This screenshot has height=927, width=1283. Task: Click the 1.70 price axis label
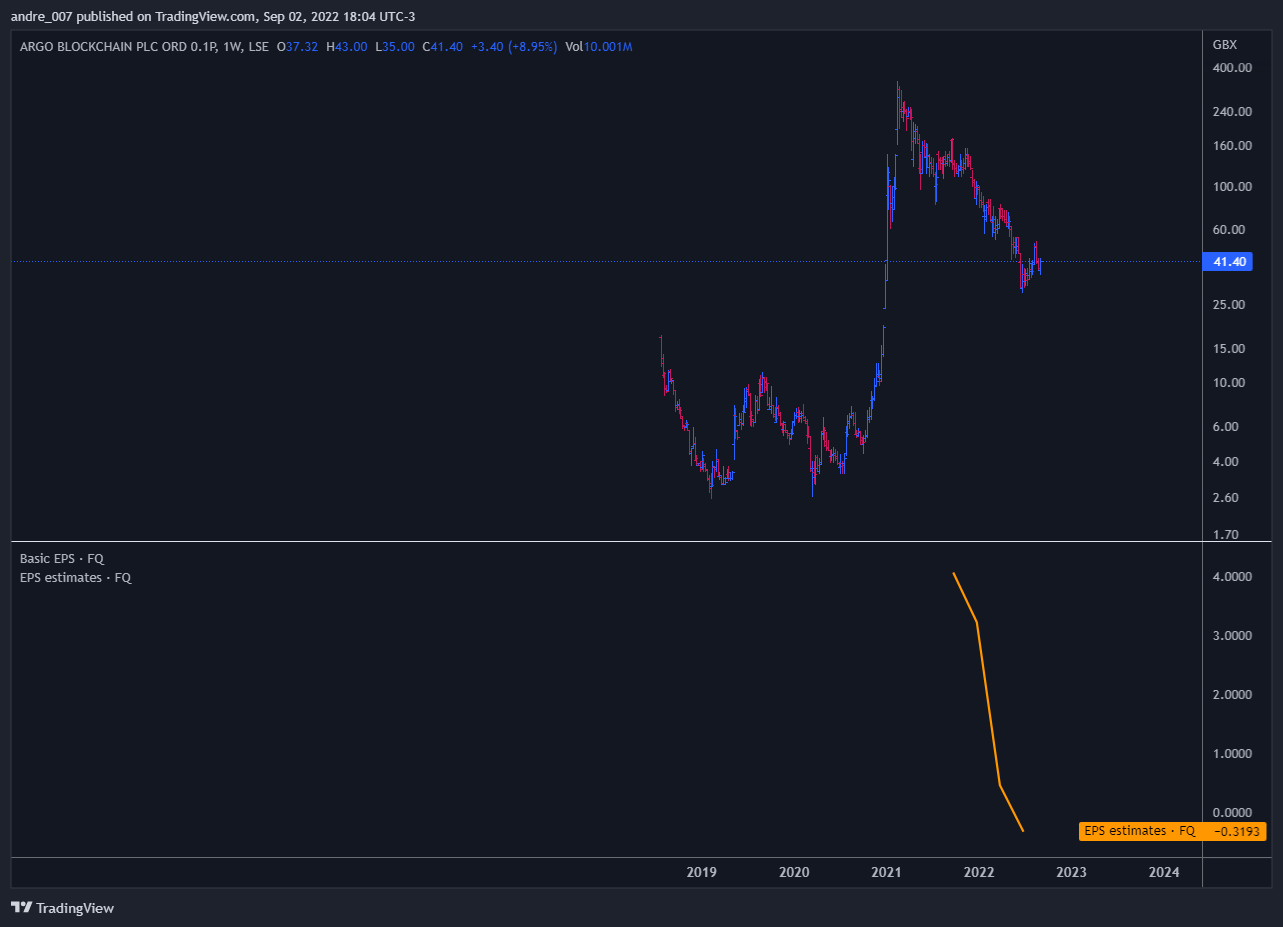click(x=1226, y=535)
